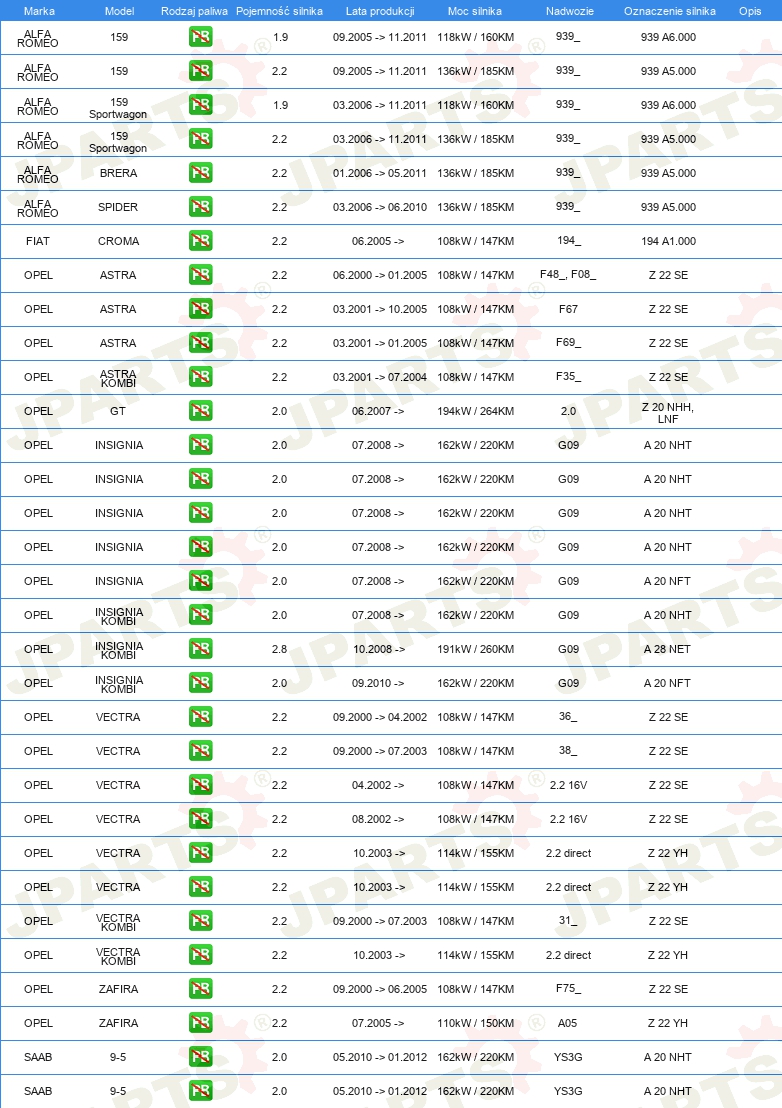Click the Marka column header
Image resolution: width=782 pixels, height=1108 pixels.
[x=39, y=11]
